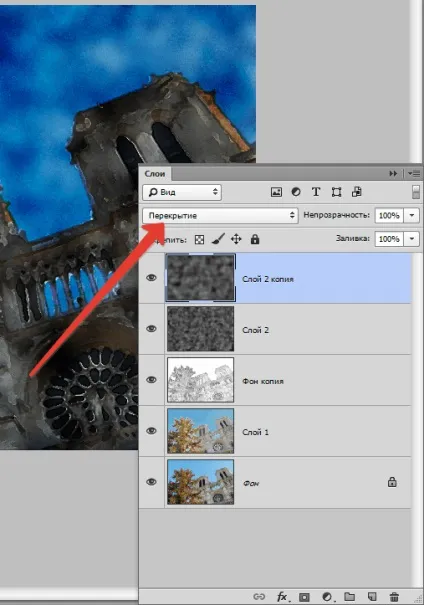The width and height of the screenshot is (424, 605).
Task: Hide the Слой 1 layer
Action: (x=151, y=431)
